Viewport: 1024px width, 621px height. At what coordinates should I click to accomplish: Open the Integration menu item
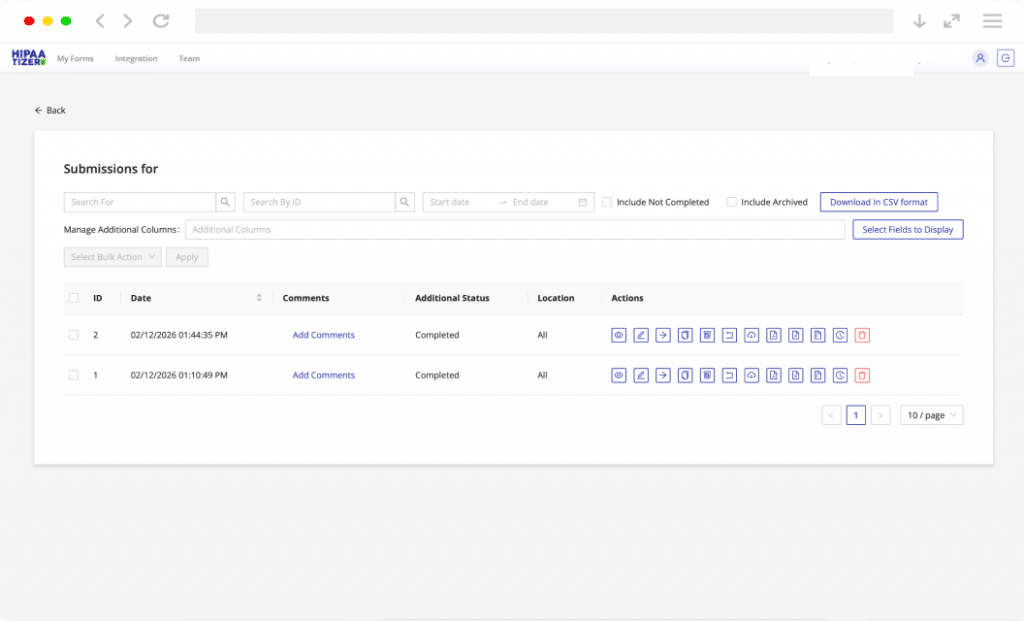[136, 58]
